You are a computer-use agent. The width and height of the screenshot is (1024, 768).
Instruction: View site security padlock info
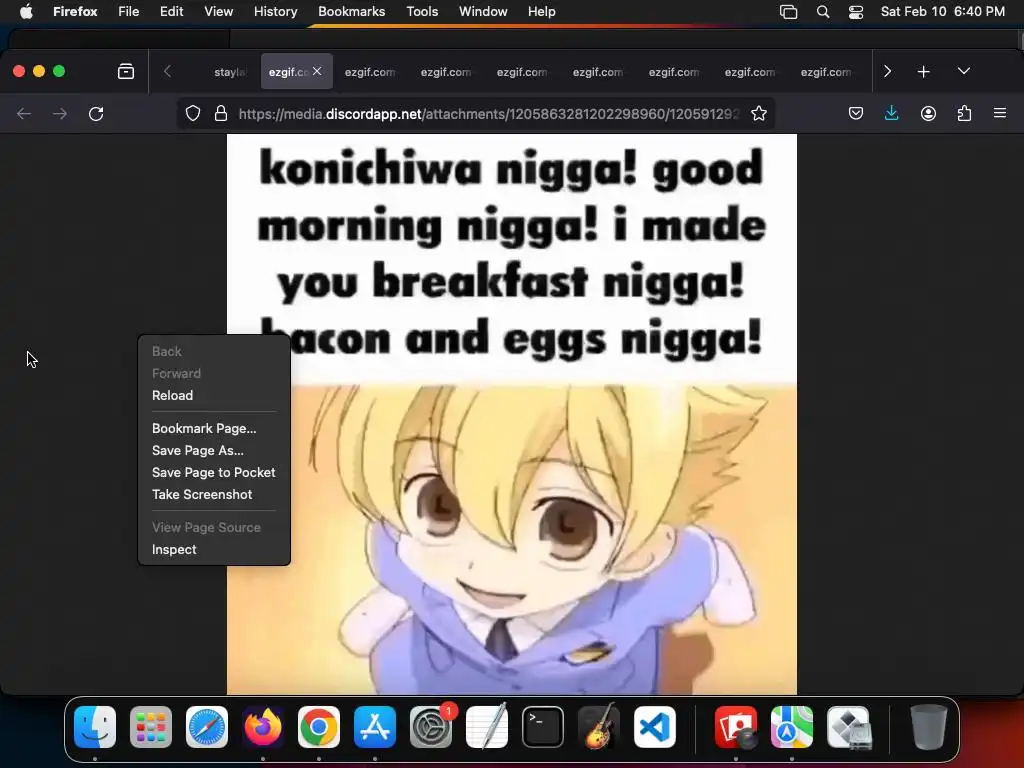[x=221, y=114]
